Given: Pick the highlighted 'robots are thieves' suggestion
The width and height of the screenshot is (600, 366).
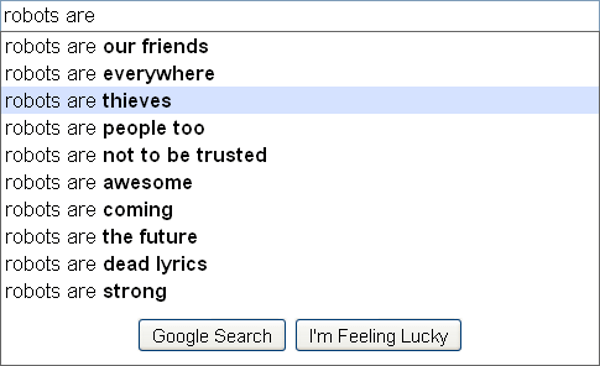Looking at the screenshot, I should (x=300, y=100).
